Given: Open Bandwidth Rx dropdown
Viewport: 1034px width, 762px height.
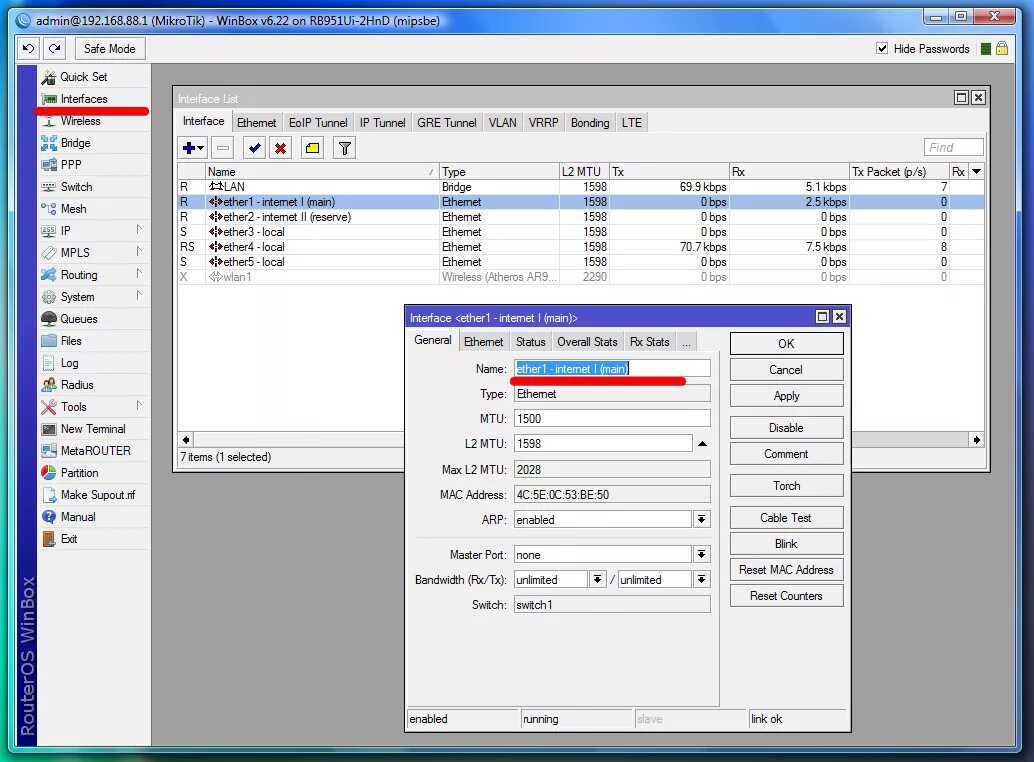Looking at the screenshot, I should [597, 579].
